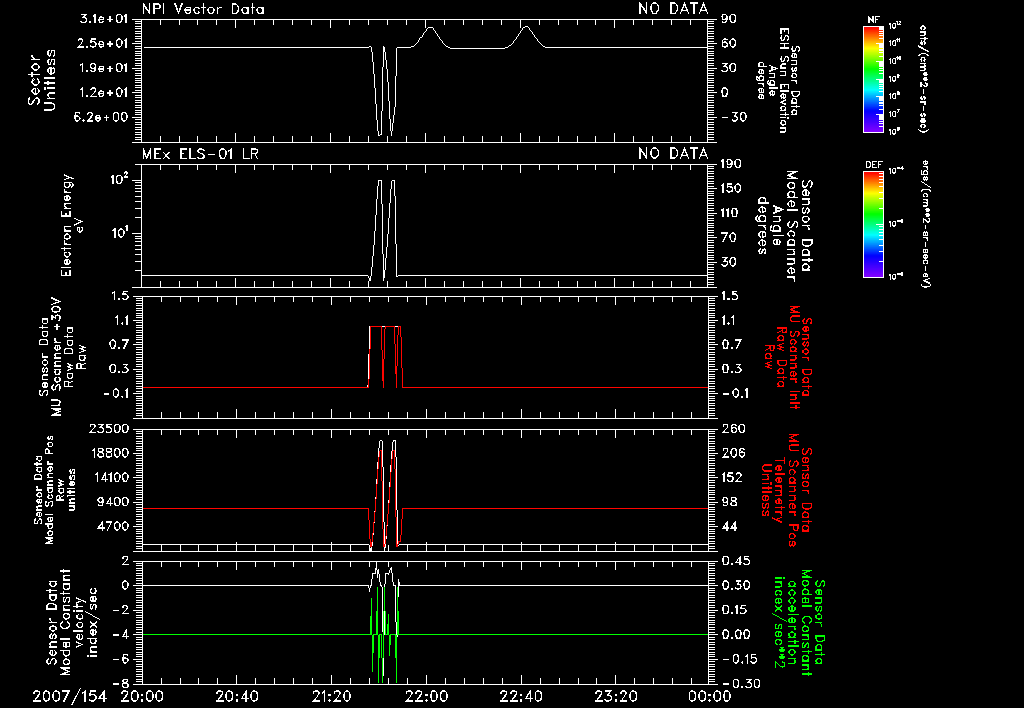Image resolution: width=1024 pixels, height=708 pixels.
Task: Click the red 'MU Scanner Inh Raw Data' title
Action: 788,357
